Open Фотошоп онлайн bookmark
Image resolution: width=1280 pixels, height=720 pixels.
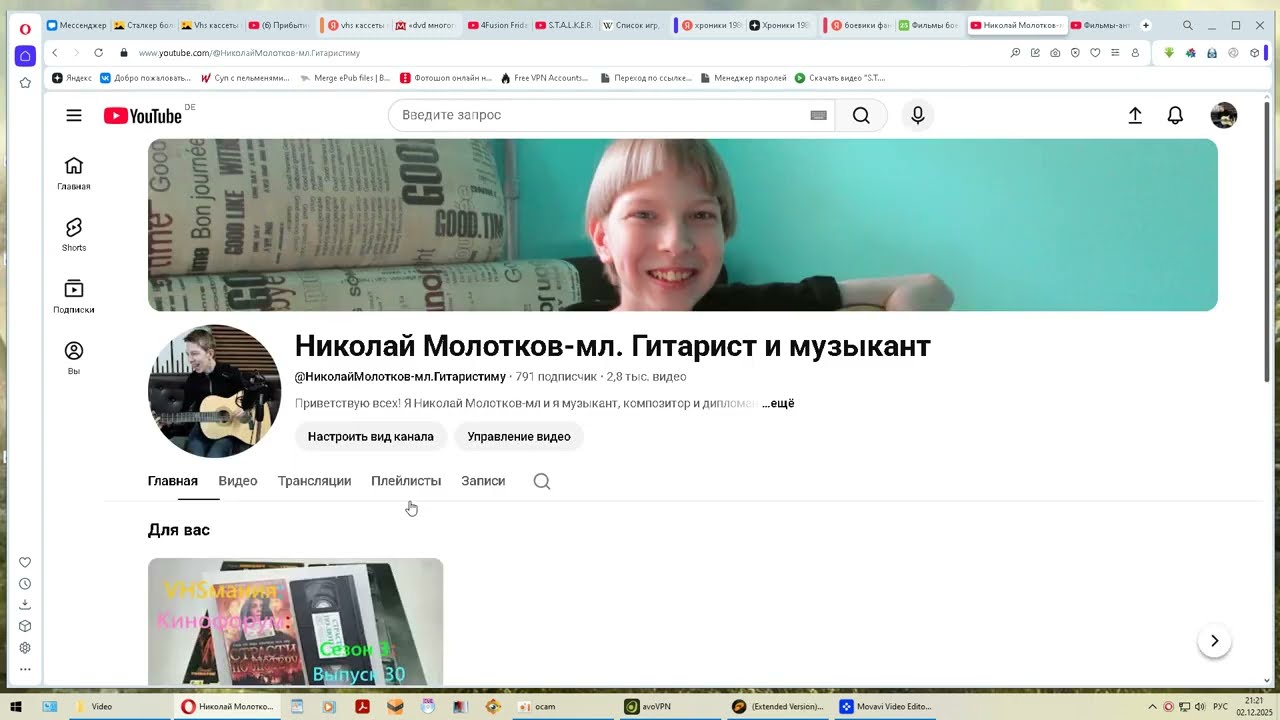click(x=446, y=77)
